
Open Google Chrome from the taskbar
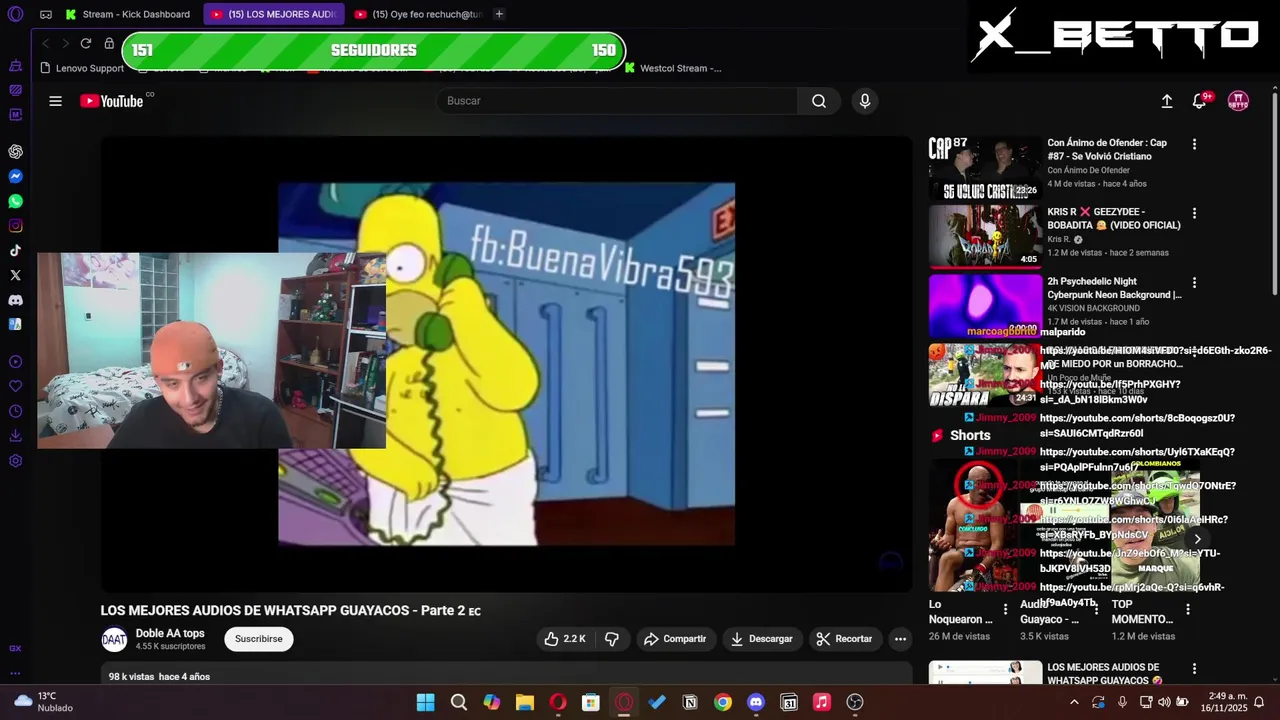pos(722,702)
